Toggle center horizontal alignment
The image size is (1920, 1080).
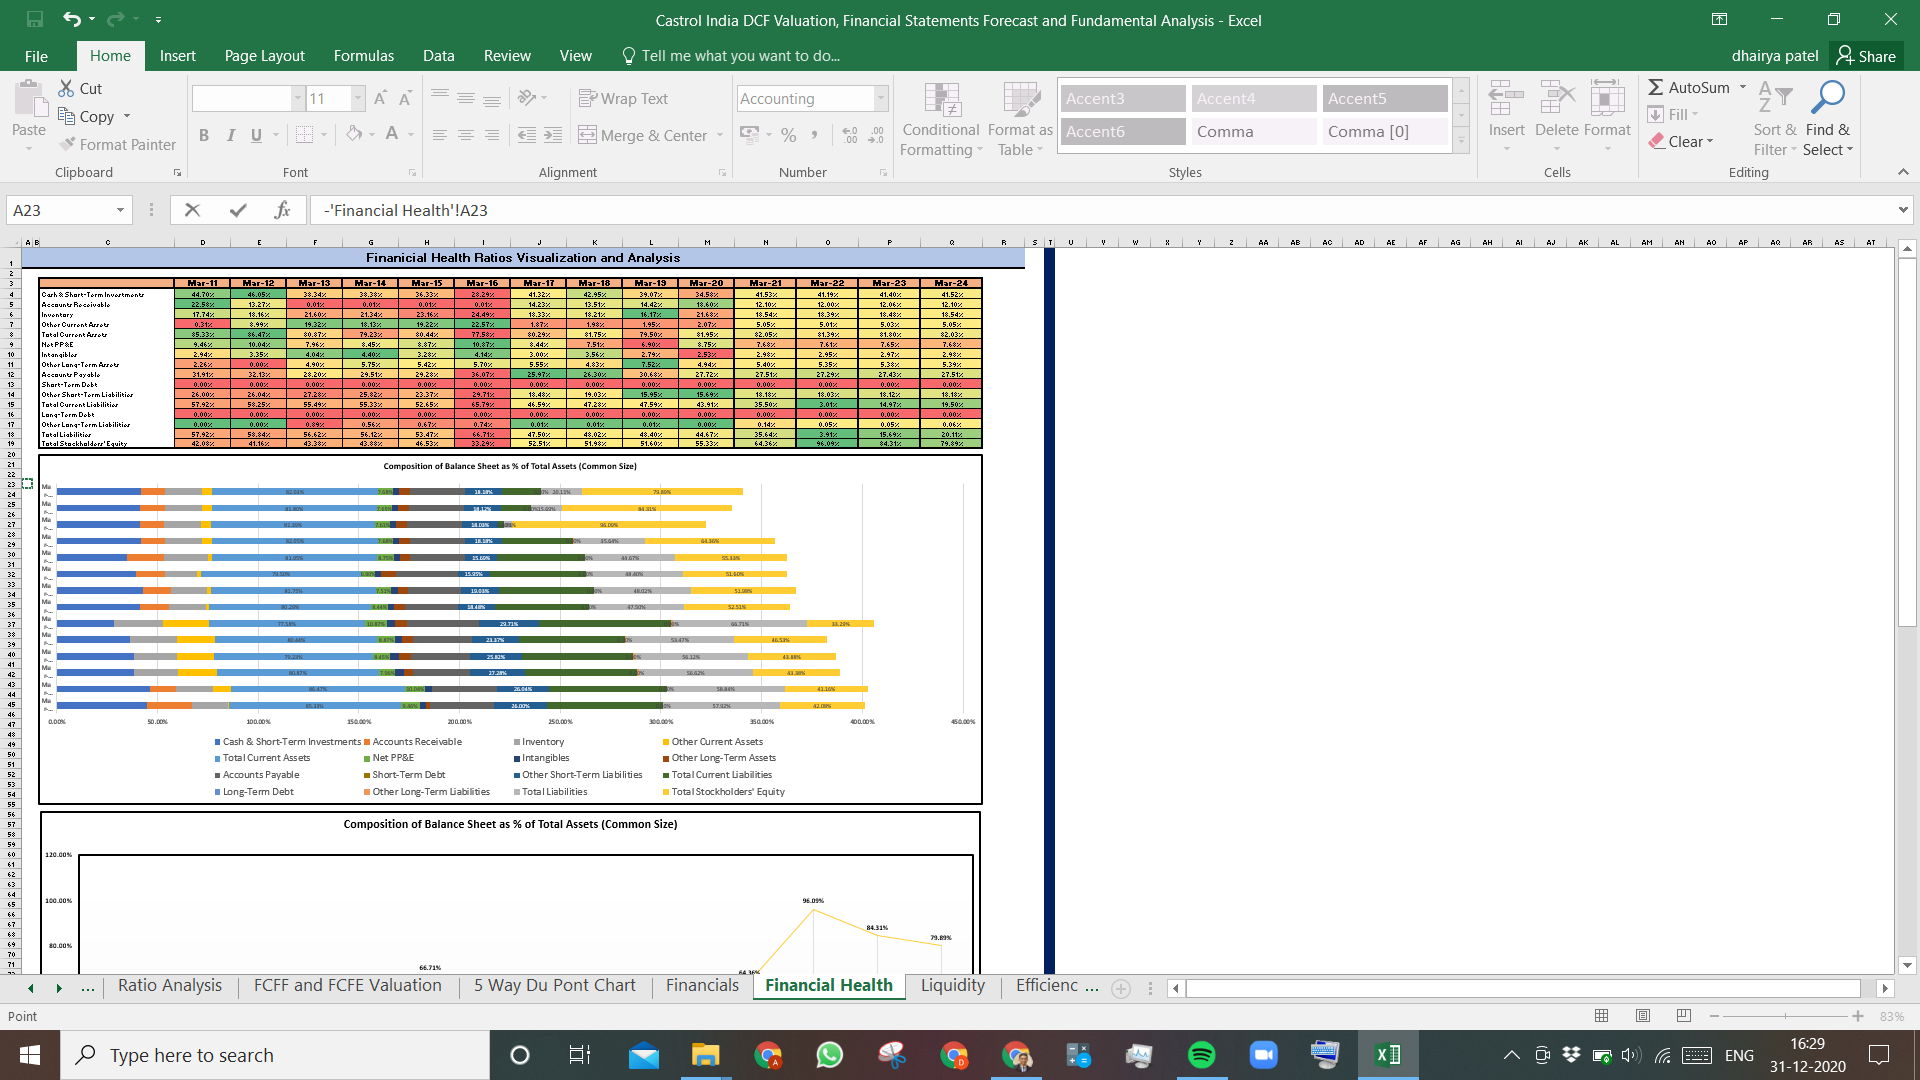coord(466,135)
